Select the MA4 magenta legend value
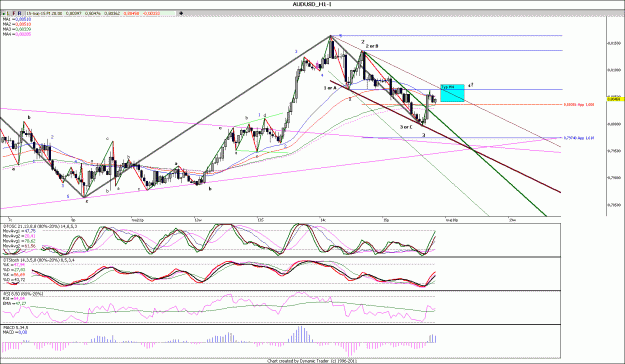 [x=23, y=34]
